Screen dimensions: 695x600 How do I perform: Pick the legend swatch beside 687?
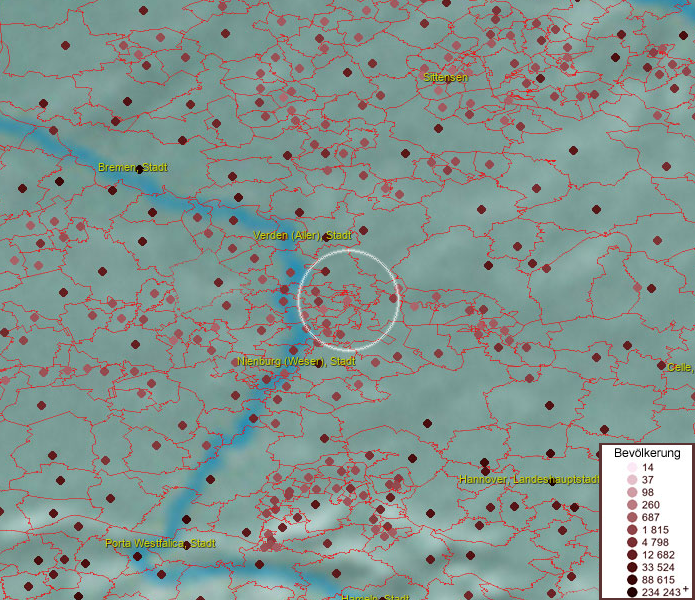(x=632, y=517)
